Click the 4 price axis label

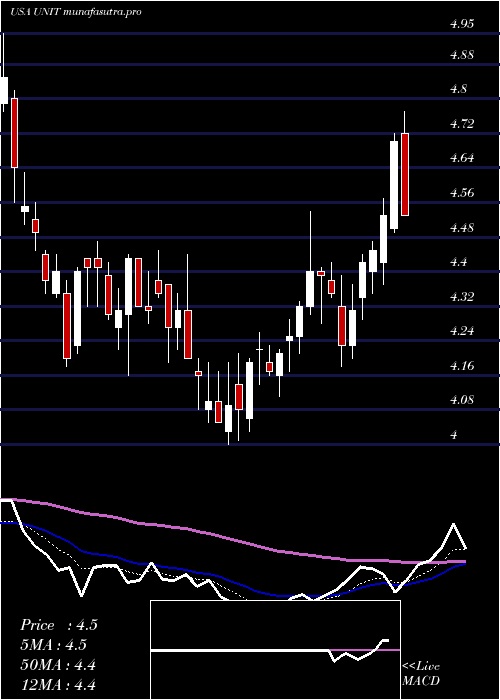point(454,434)
